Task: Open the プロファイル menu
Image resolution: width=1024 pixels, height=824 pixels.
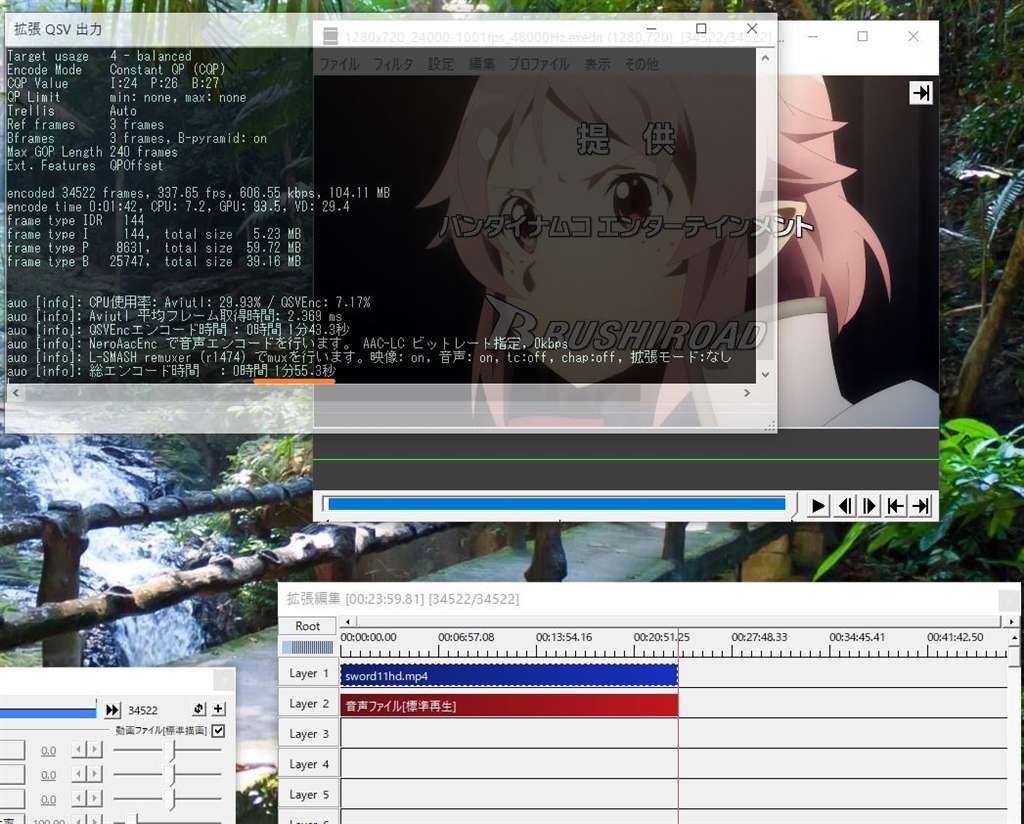Action: point(539,64)
